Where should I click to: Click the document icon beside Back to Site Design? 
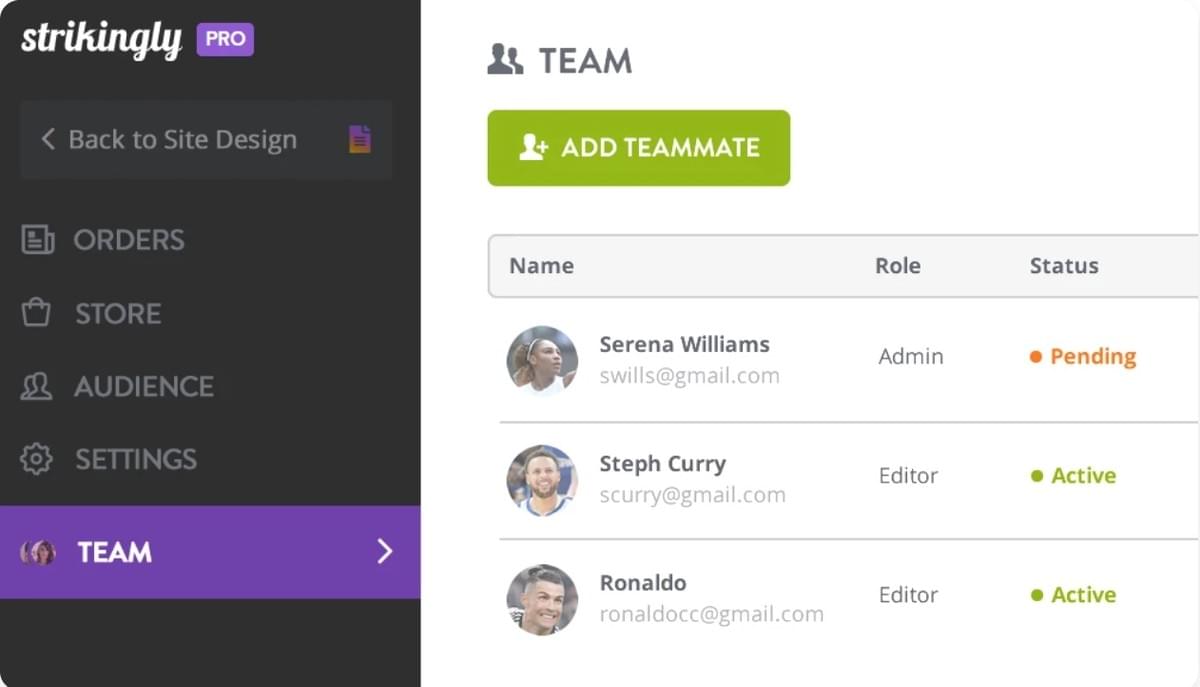(x=359, y=140)
